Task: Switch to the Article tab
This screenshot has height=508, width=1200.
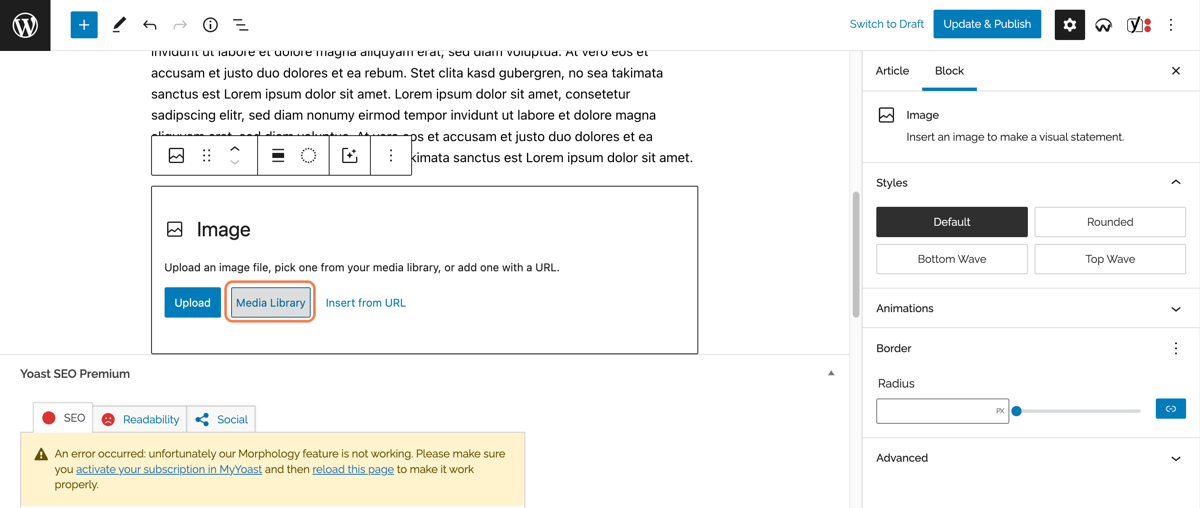Action: tap(892, 71)
